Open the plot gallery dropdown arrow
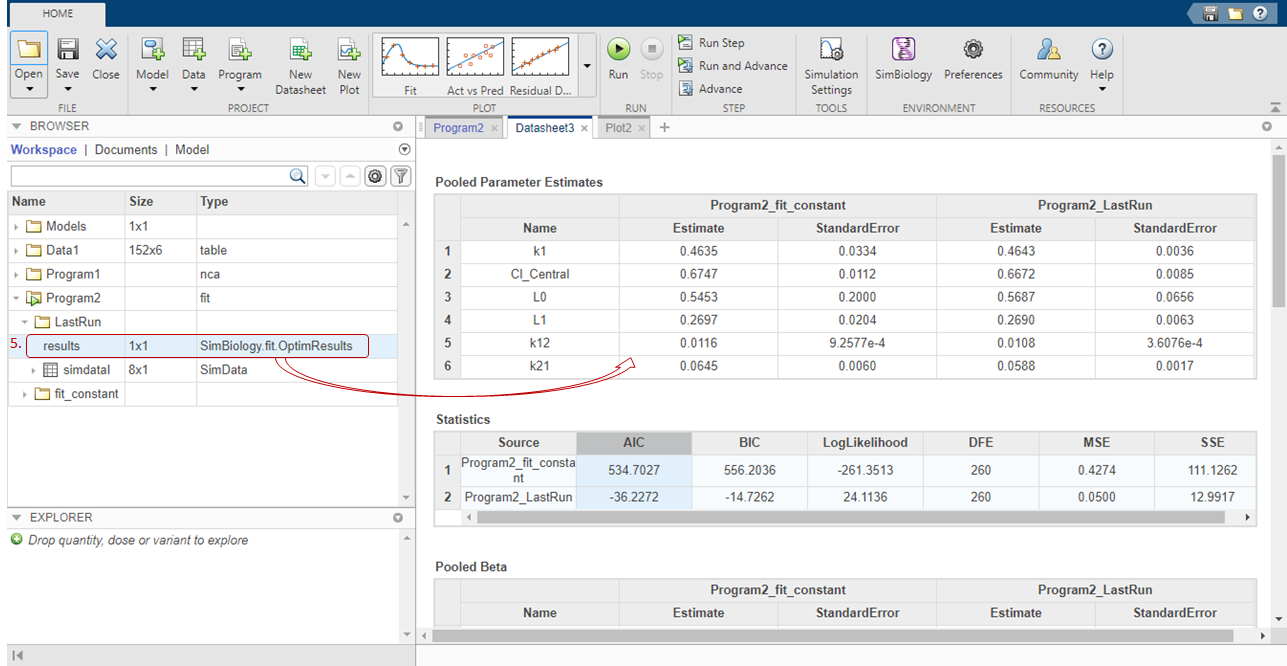 [x=586, y=66]
